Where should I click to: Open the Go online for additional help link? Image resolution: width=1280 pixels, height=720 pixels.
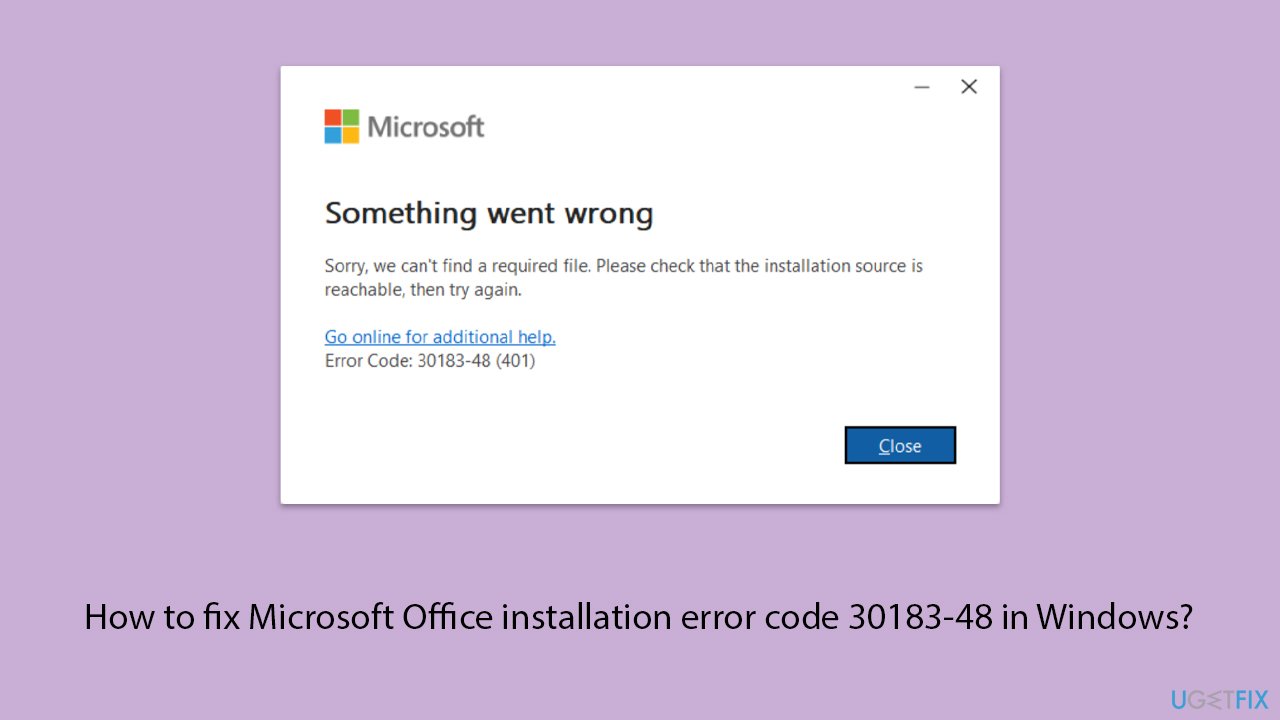coord(440,337)
